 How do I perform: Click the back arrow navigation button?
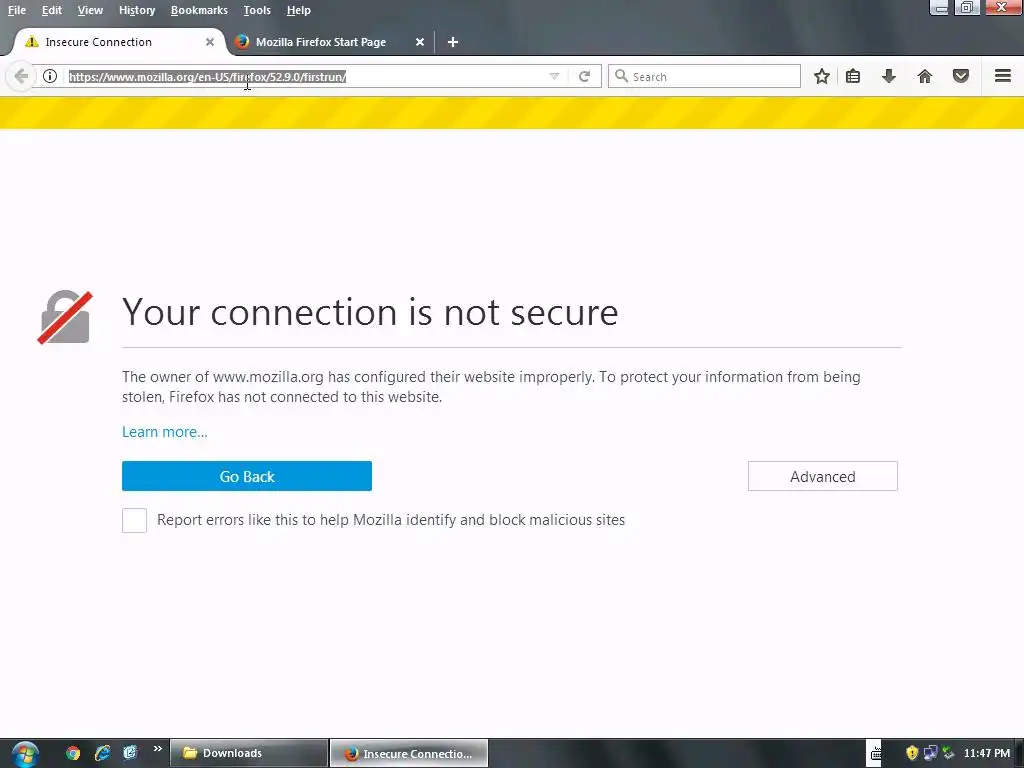click(21, 76)
